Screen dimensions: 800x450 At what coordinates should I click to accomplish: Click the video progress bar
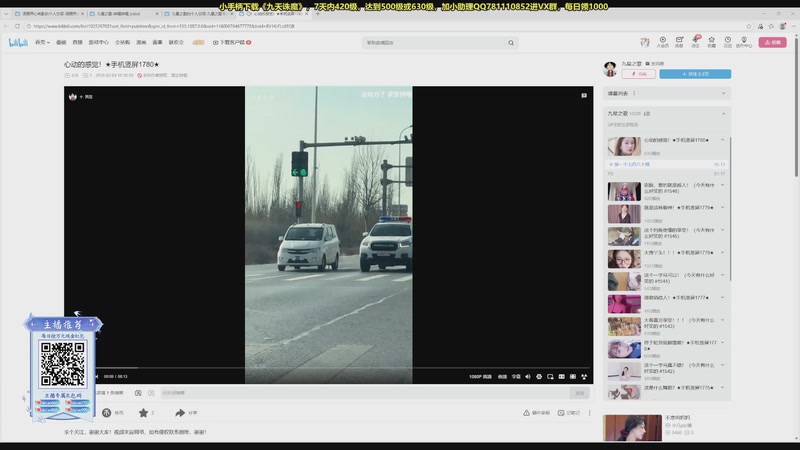coord(328,367)
